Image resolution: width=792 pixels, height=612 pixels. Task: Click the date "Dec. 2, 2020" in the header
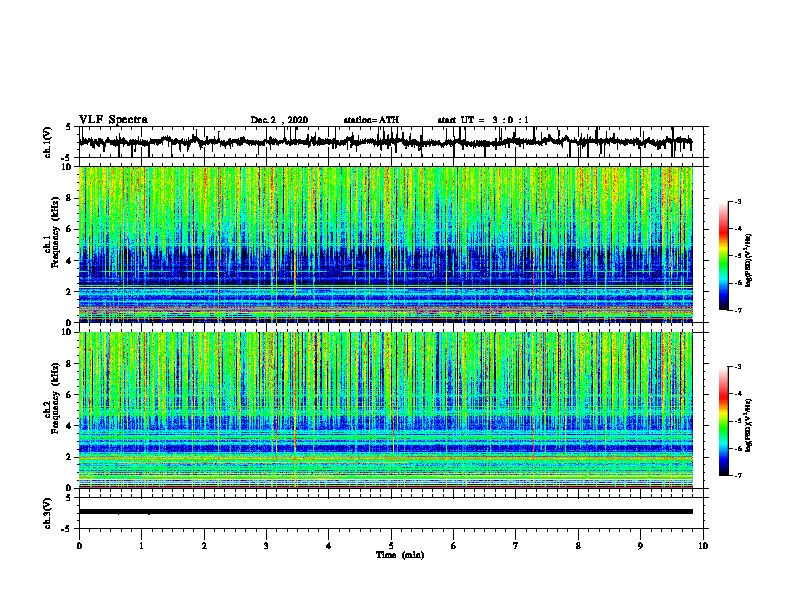tap(279, 120)
